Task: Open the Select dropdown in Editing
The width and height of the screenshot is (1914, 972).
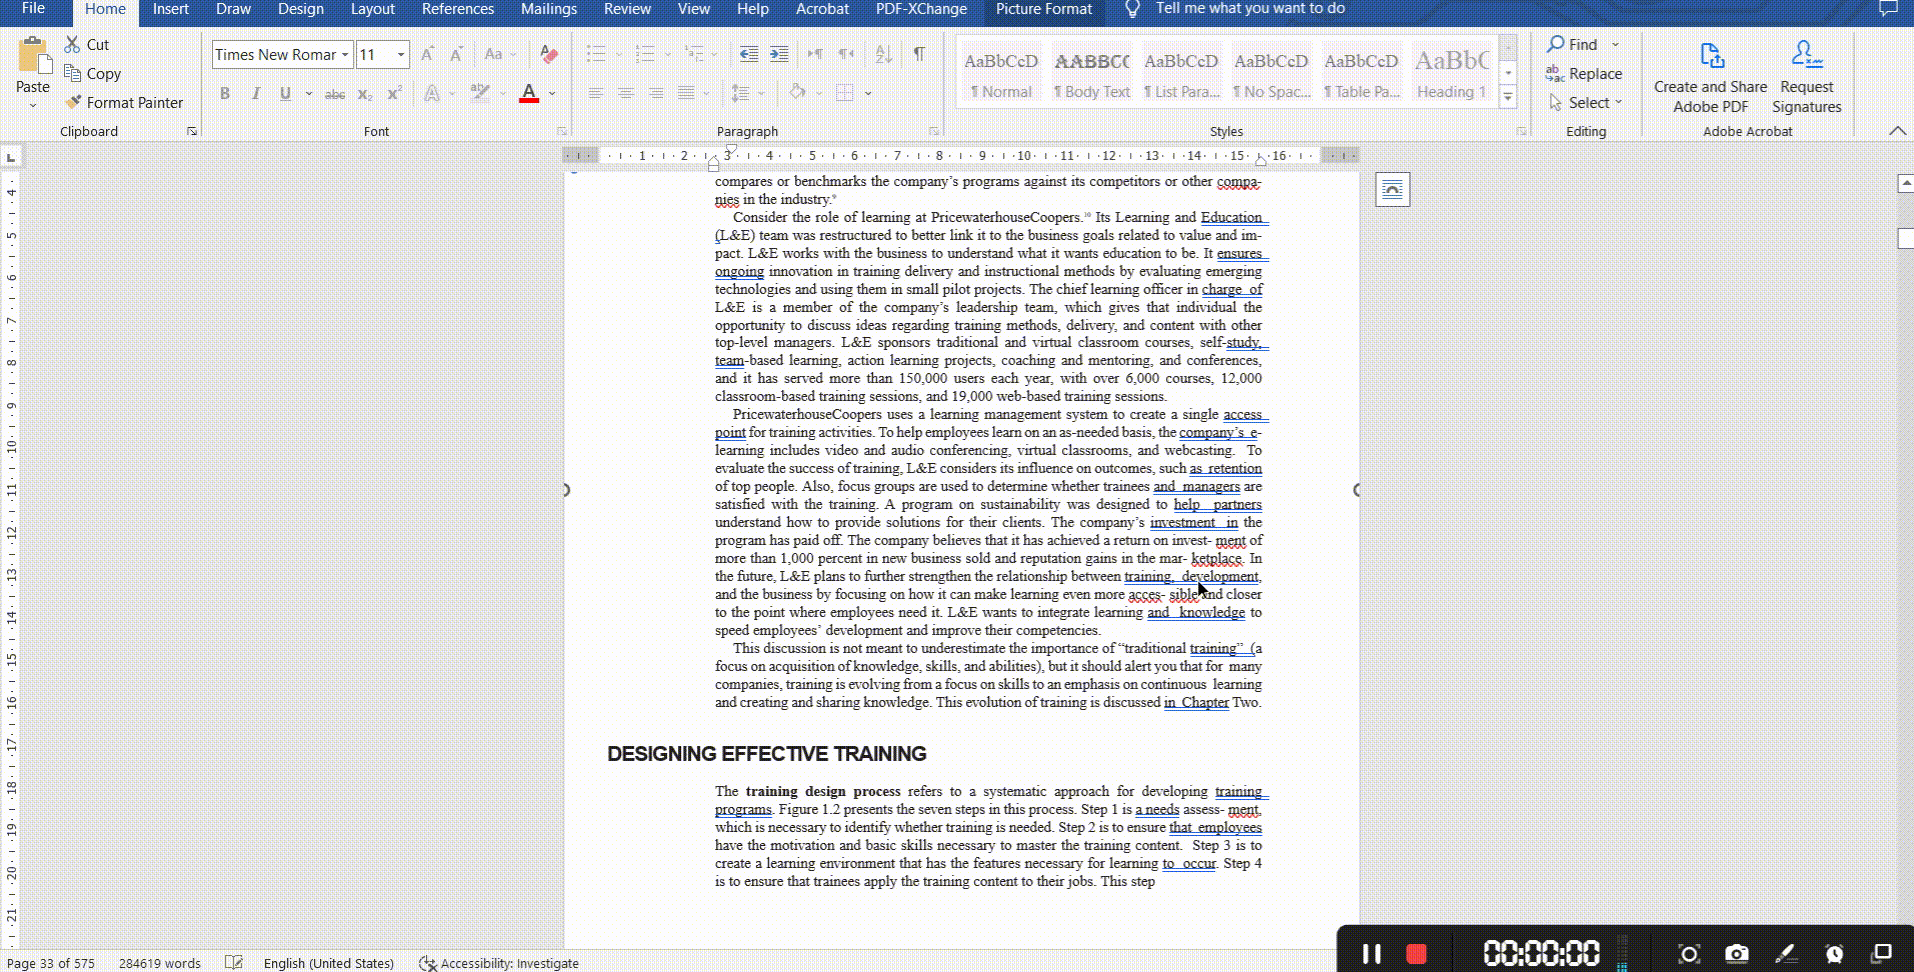Action: pyautogui.click(x=1585, y=102)
